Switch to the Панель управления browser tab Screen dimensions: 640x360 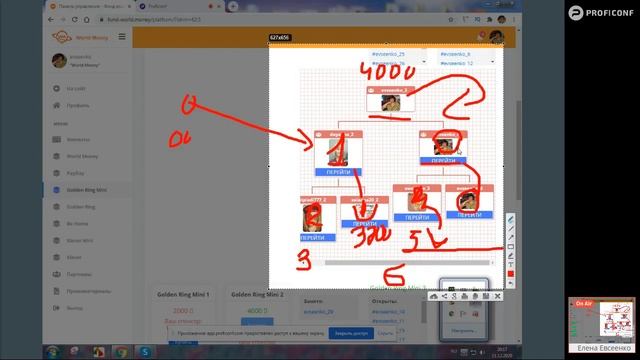[90, 6]
